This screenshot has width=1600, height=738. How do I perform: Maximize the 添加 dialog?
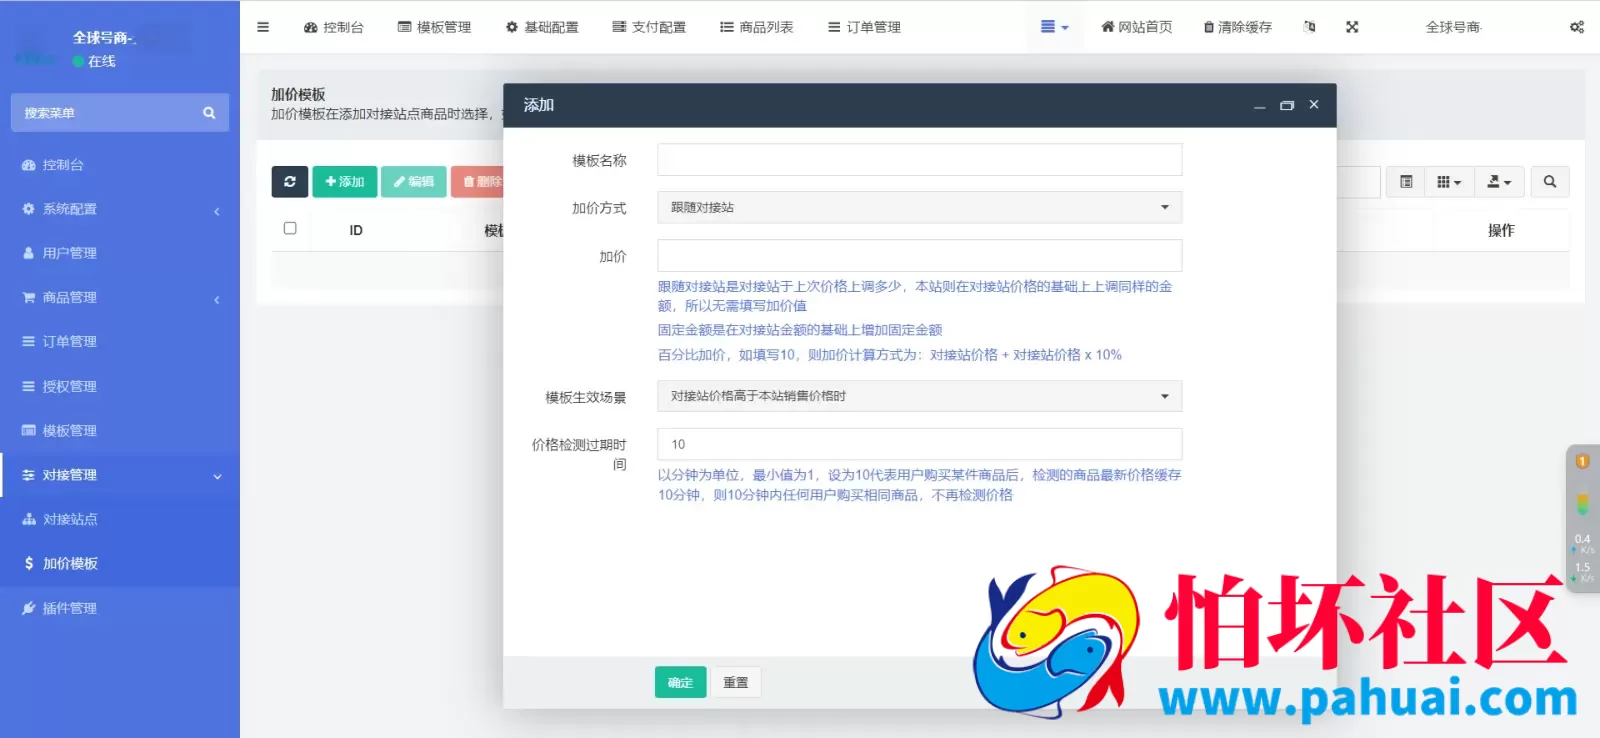tap(1287, 105)
